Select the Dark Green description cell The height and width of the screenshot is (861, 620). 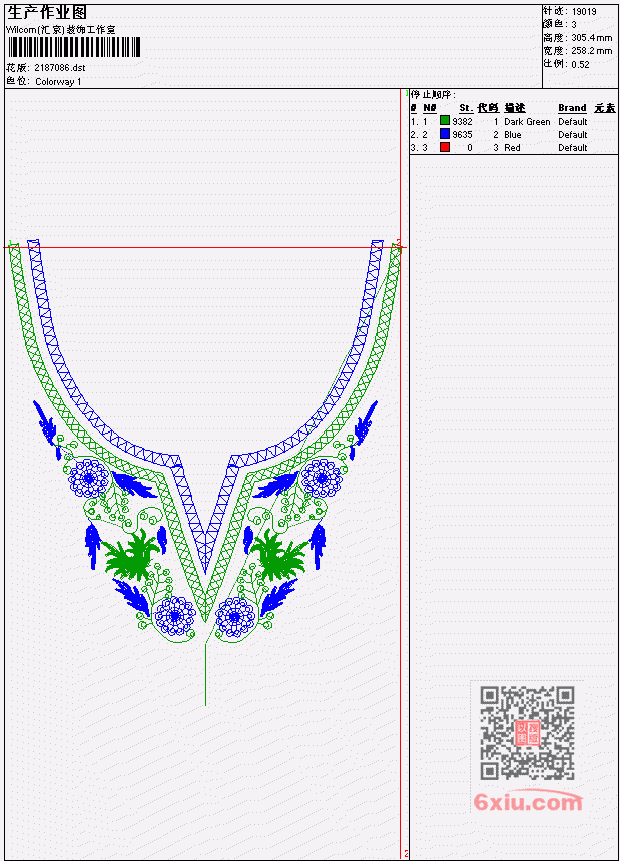coord(527,121)
